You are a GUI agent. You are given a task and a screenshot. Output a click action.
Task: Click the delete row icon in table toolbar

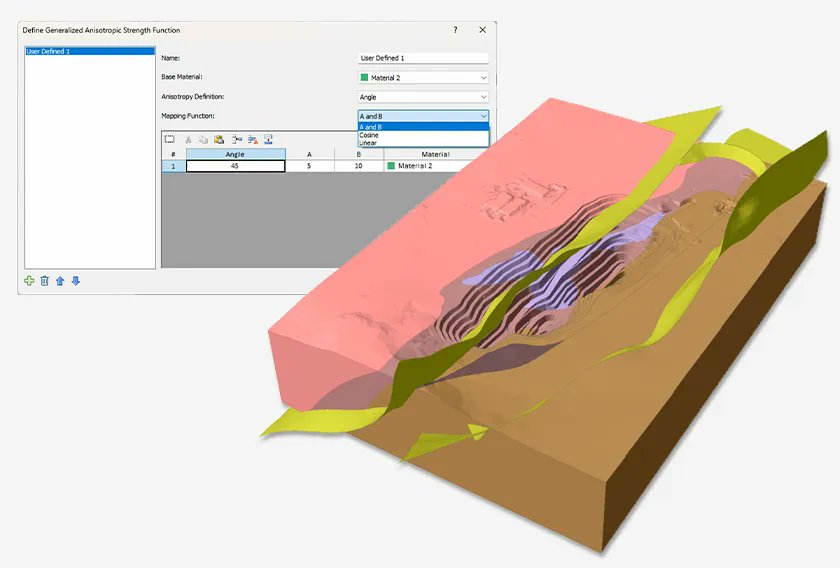point(253,140)
